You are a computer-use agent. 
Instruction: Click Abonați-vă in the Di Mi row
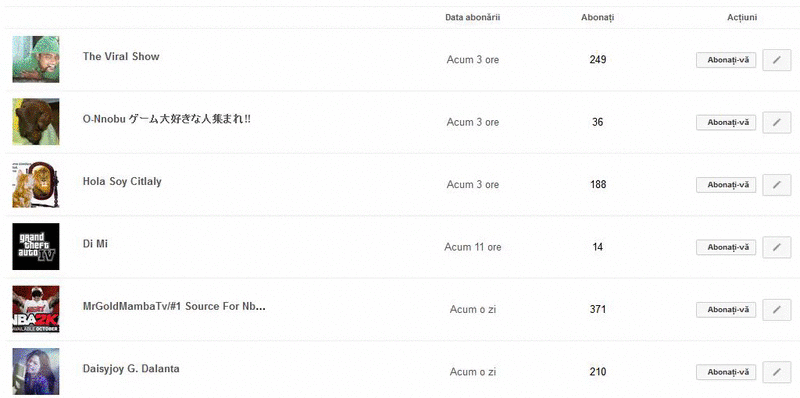tap(726, 247)
